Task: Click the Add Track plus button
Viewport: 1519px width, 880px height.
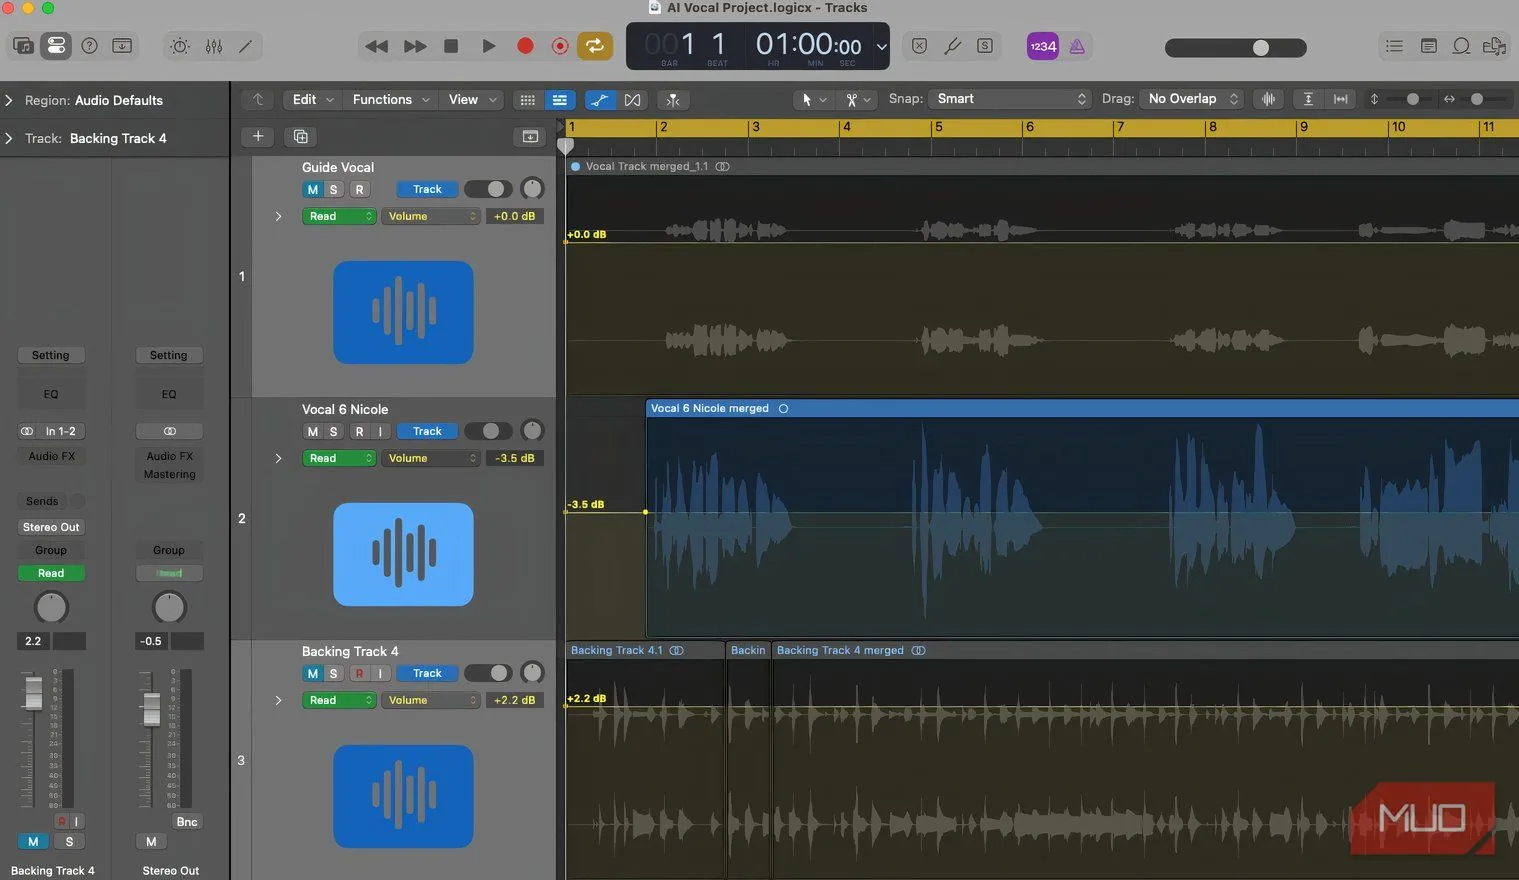Action: point(257,136)
